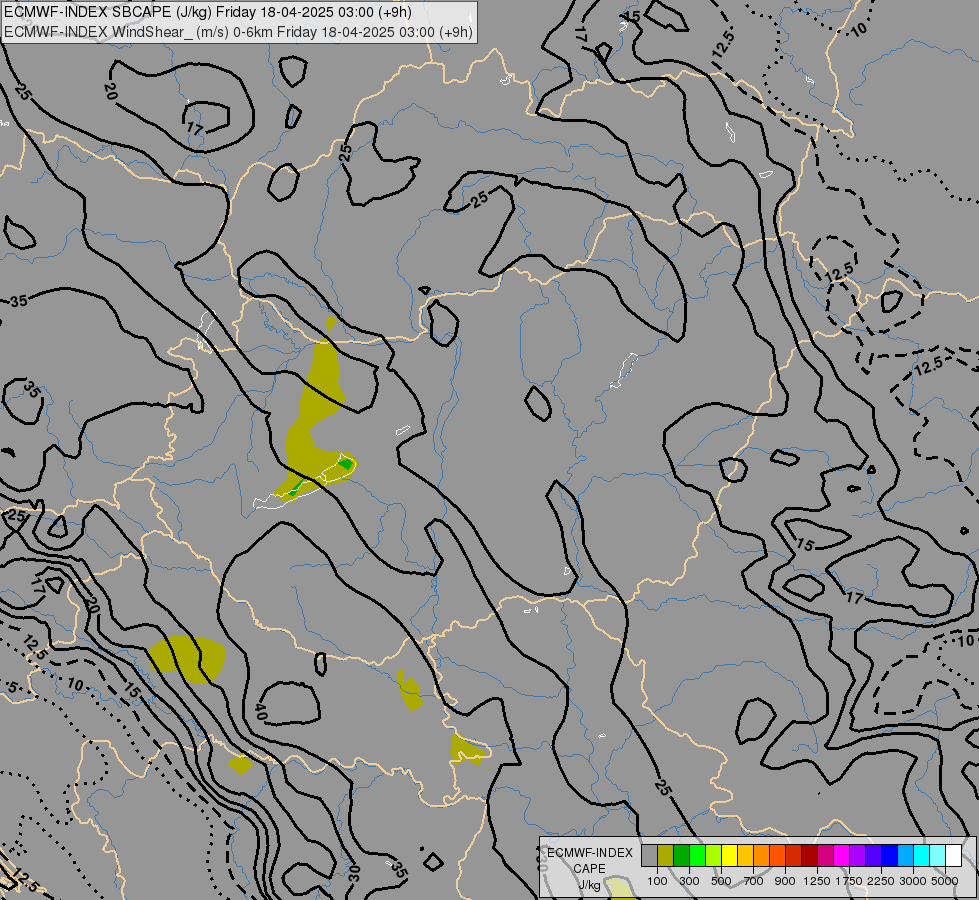The height and width of the screenshot is (900, 979).
Task: Click the white swatch ending the legend
Action: tap(954, 856)
